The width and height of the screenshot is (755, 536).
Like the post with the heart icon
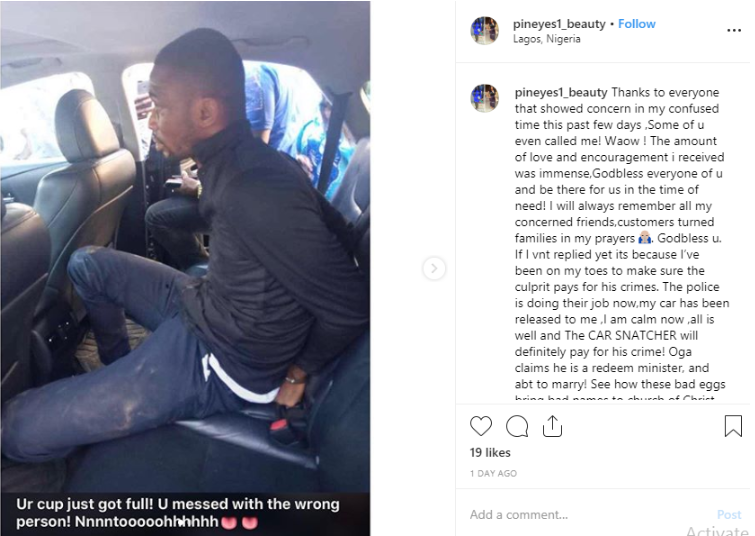481,426
